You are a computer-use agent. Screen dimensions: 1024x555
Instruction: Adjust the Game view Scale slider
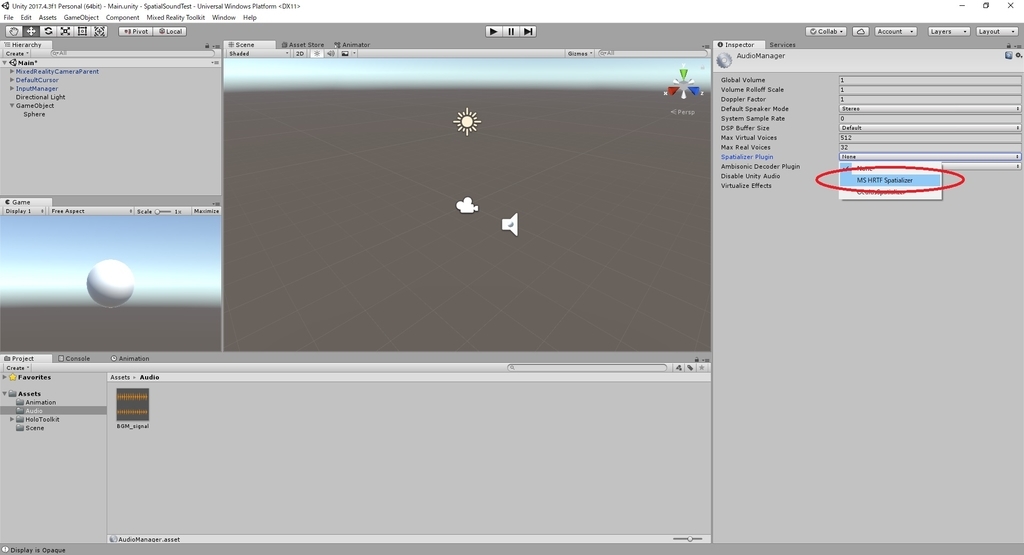point(163,212)
